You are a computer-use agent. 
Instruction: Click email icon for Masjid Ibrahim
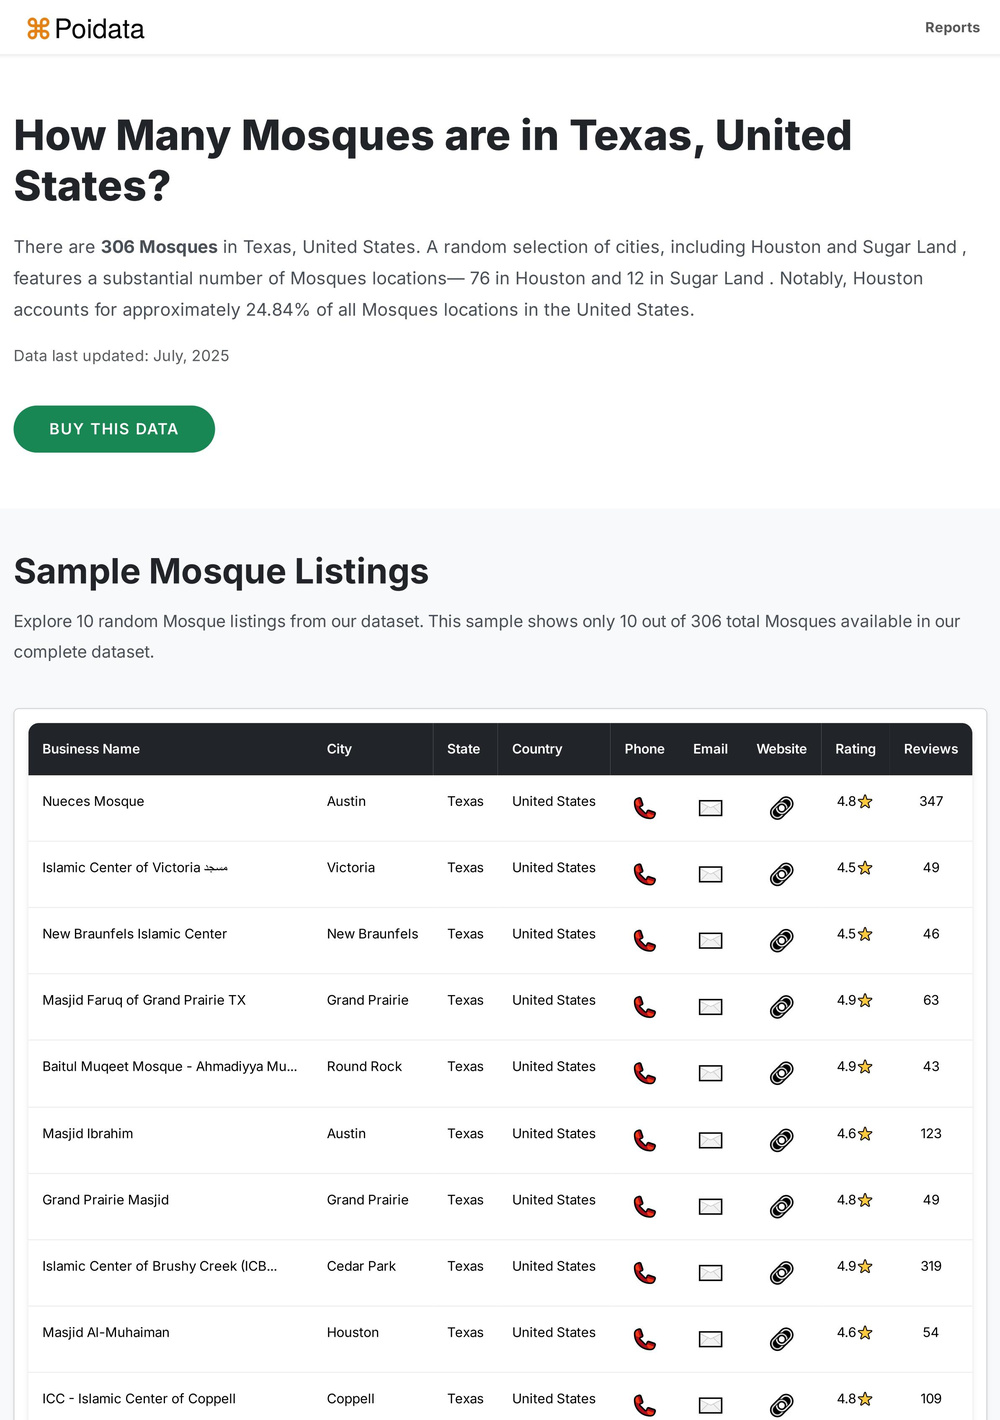pyautogui.click(x=710, y=1140)
